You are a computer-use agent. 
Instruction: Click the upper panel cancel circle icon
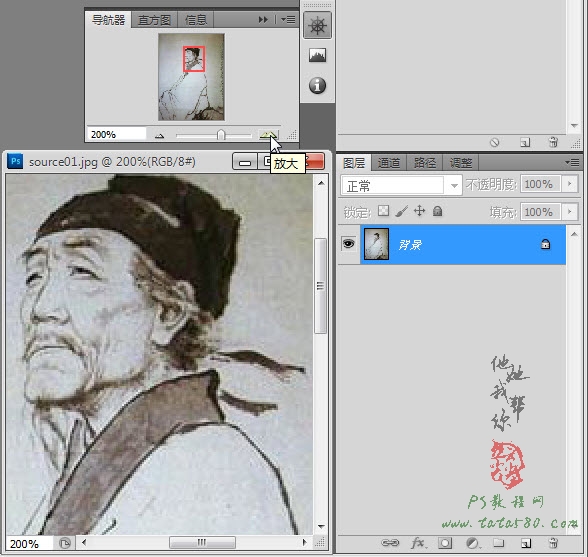(x=495, y=142)
